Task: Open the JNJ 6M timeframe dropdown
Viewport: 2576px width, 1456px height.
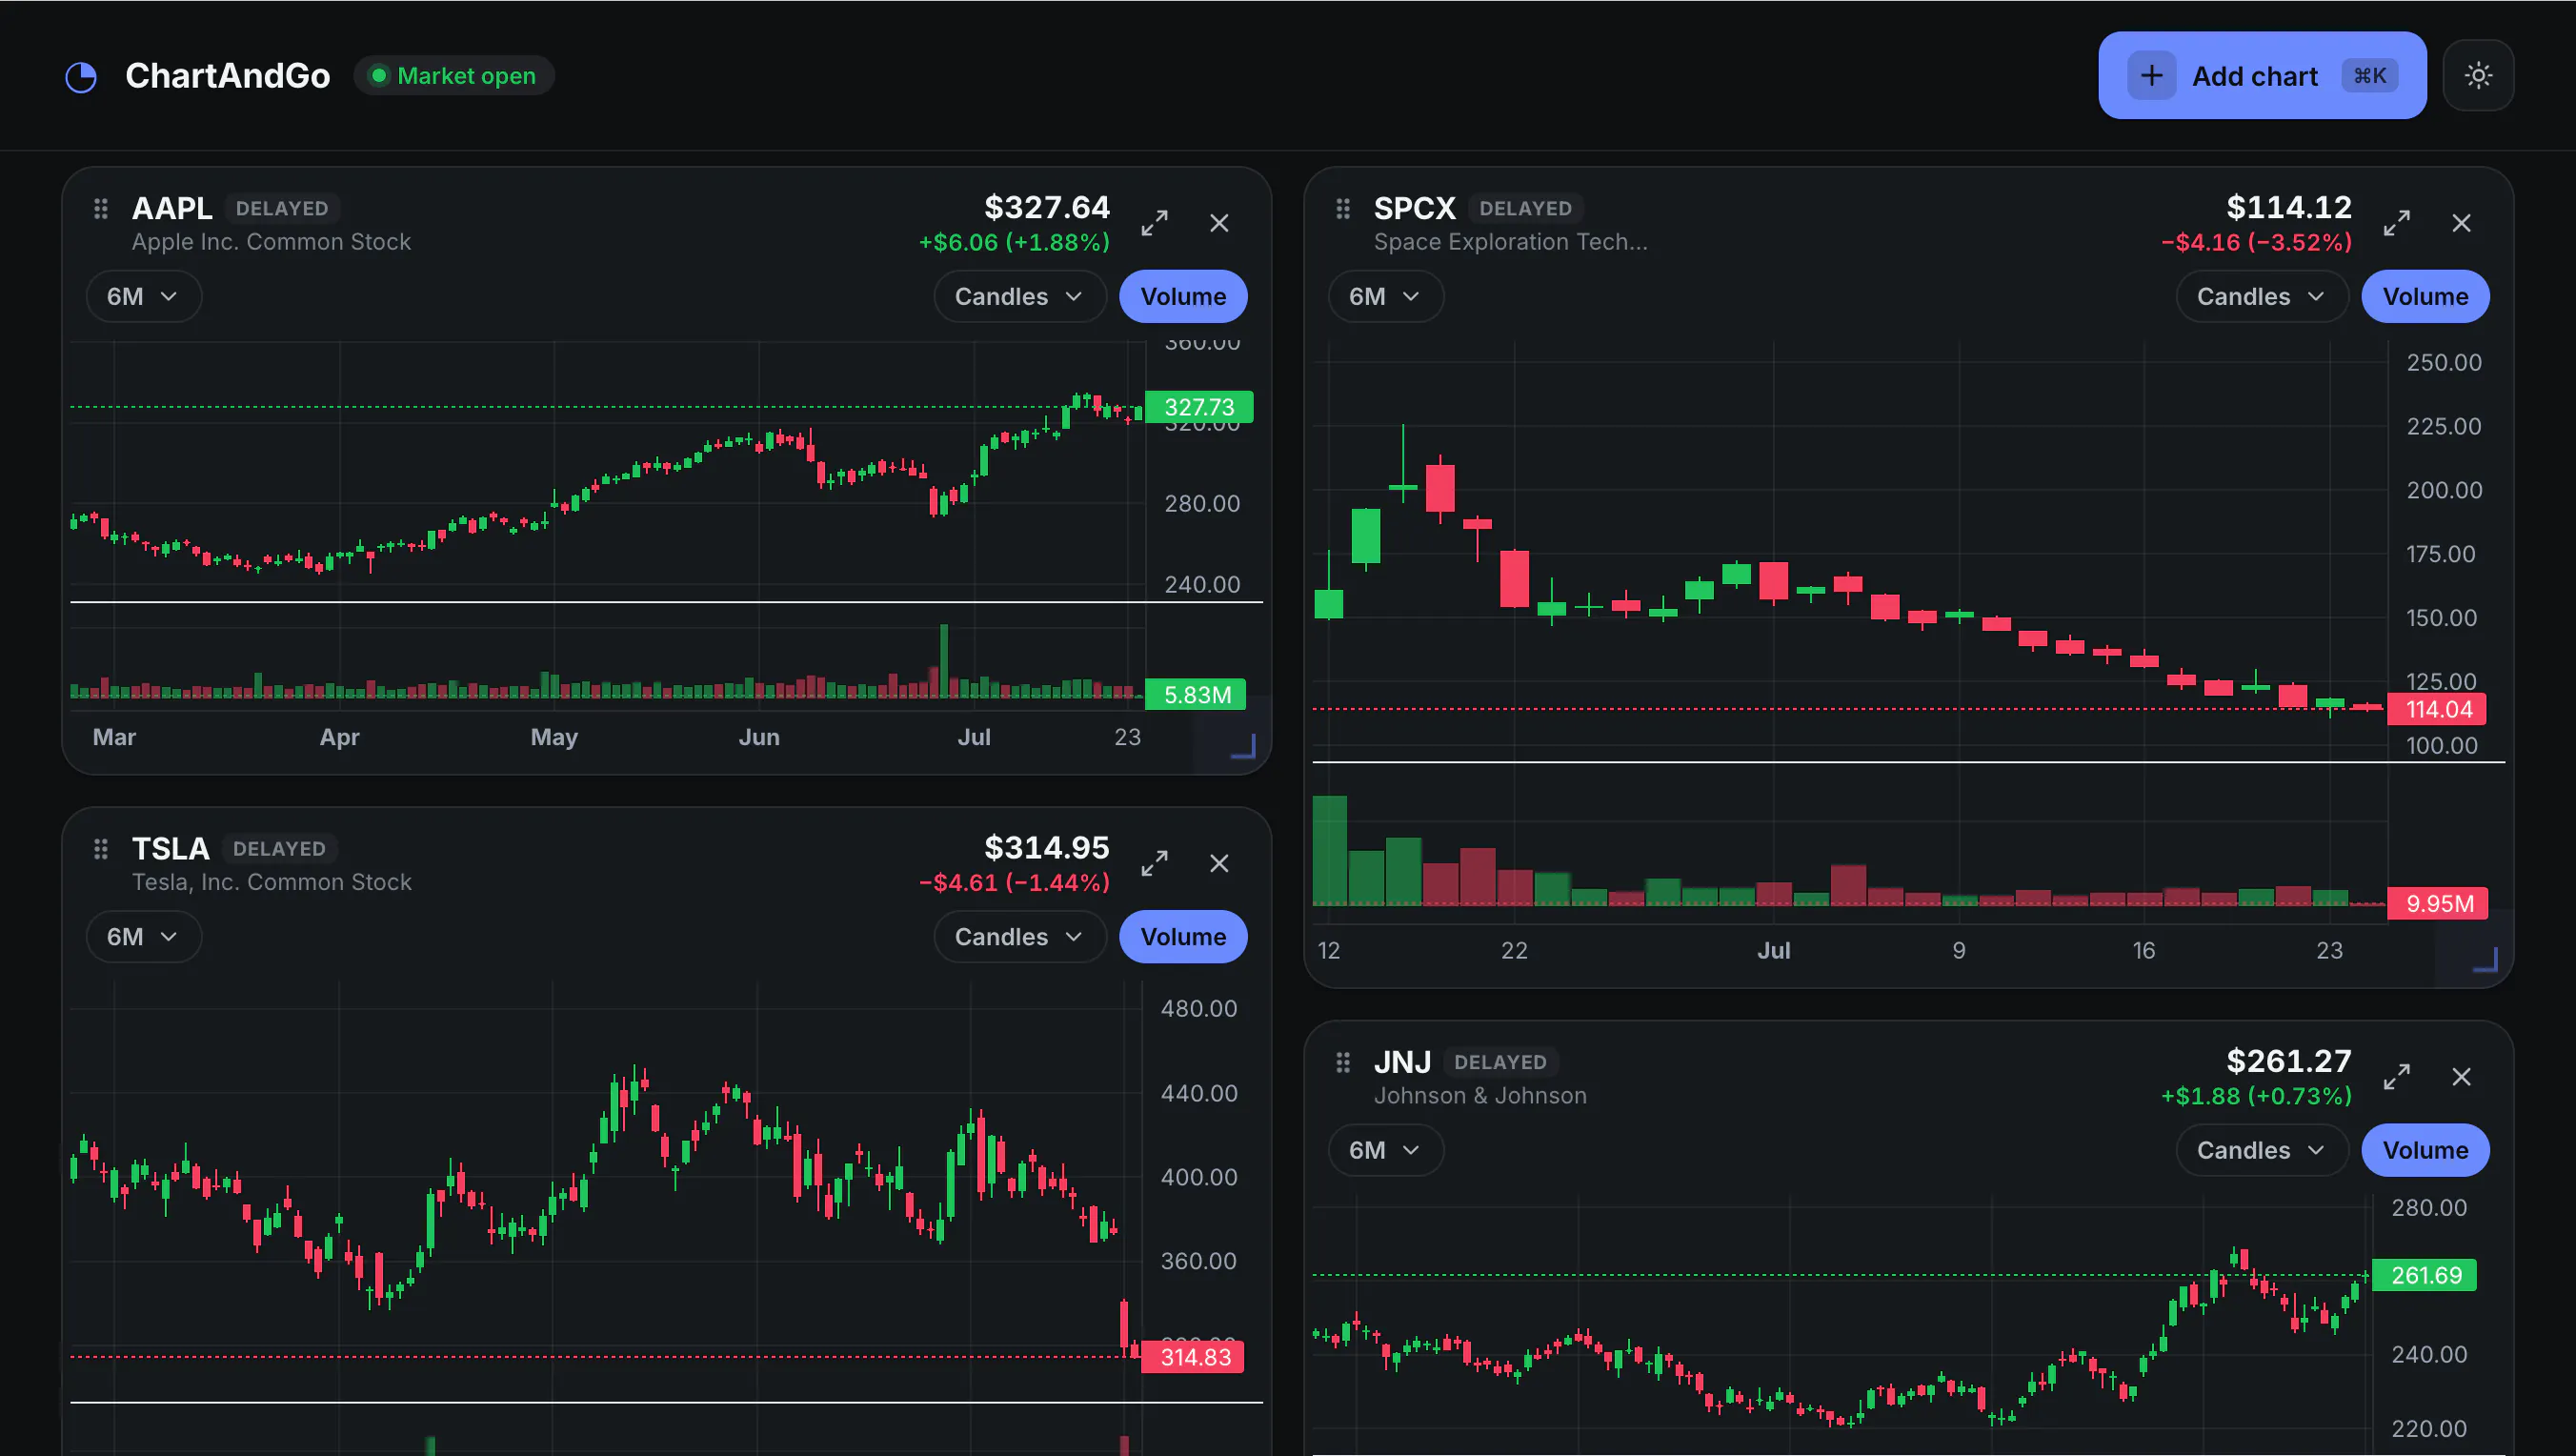Action: [1386, 1150]
